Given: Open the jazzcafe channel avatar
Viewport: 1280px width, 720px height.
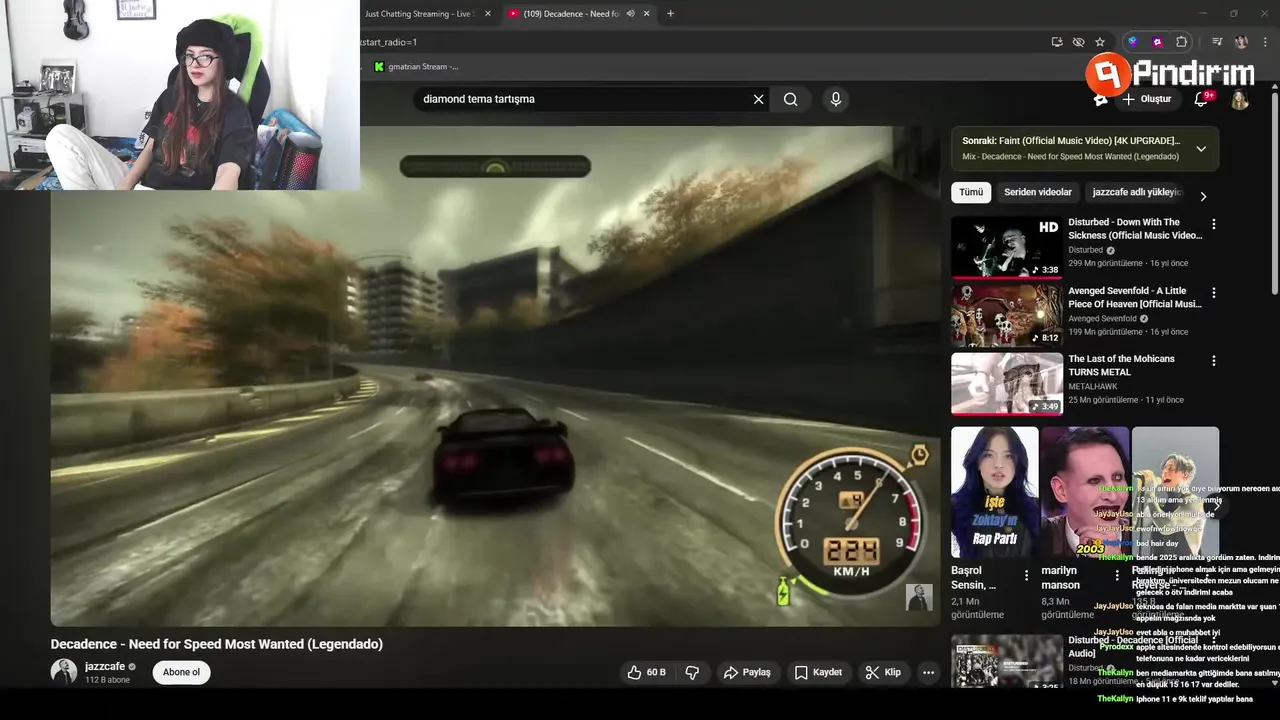Looking at the screenshot, I should point(64,672).
